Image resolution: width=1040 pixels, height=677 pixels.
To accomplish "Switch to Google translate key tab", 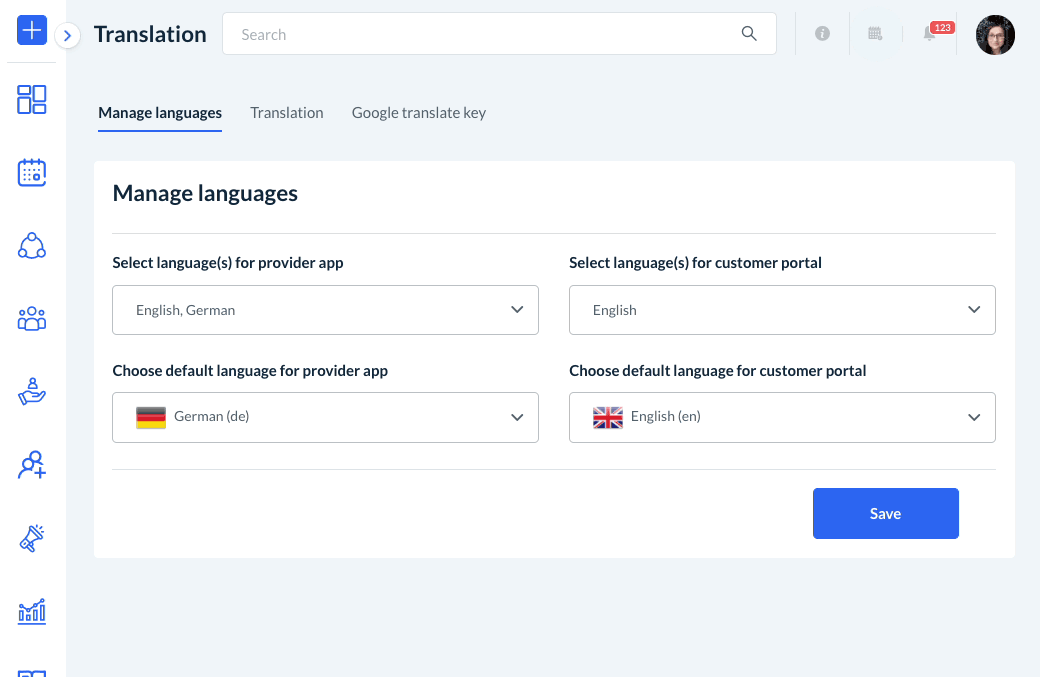I will click(x=419, y=113).
